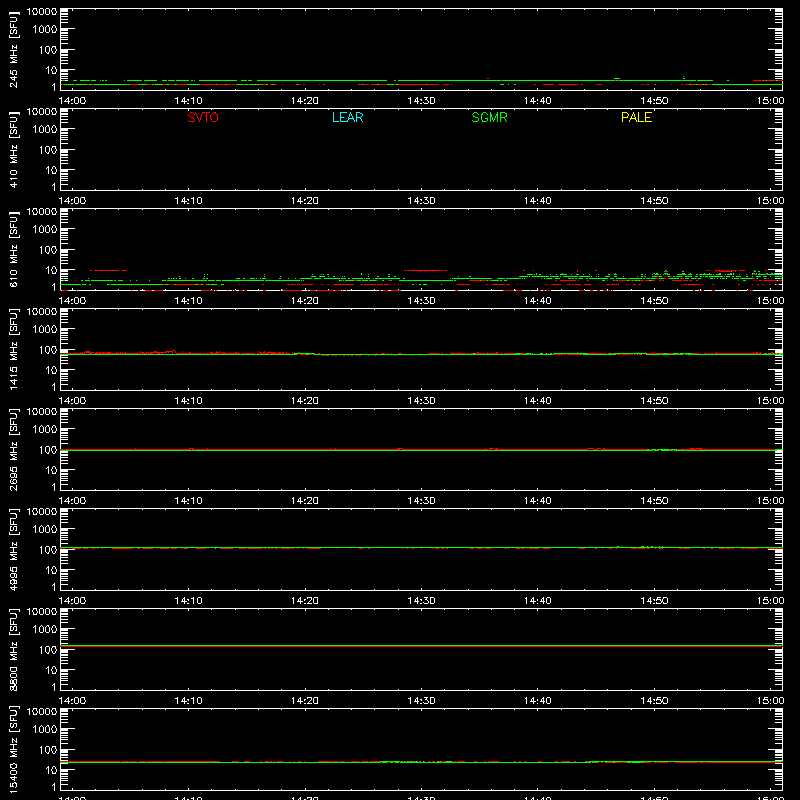Click the 1000 tick on the 4995 MHz axis

[45, 530]
